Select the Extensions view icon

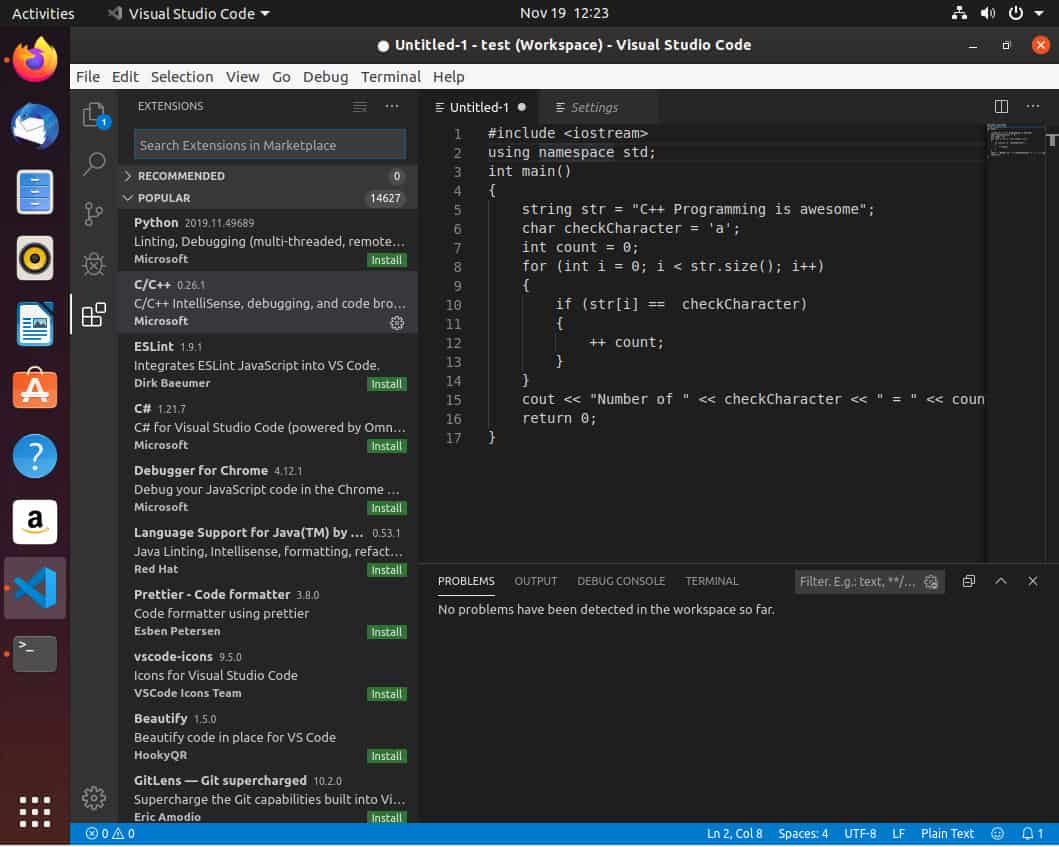(x=94, y=314)
